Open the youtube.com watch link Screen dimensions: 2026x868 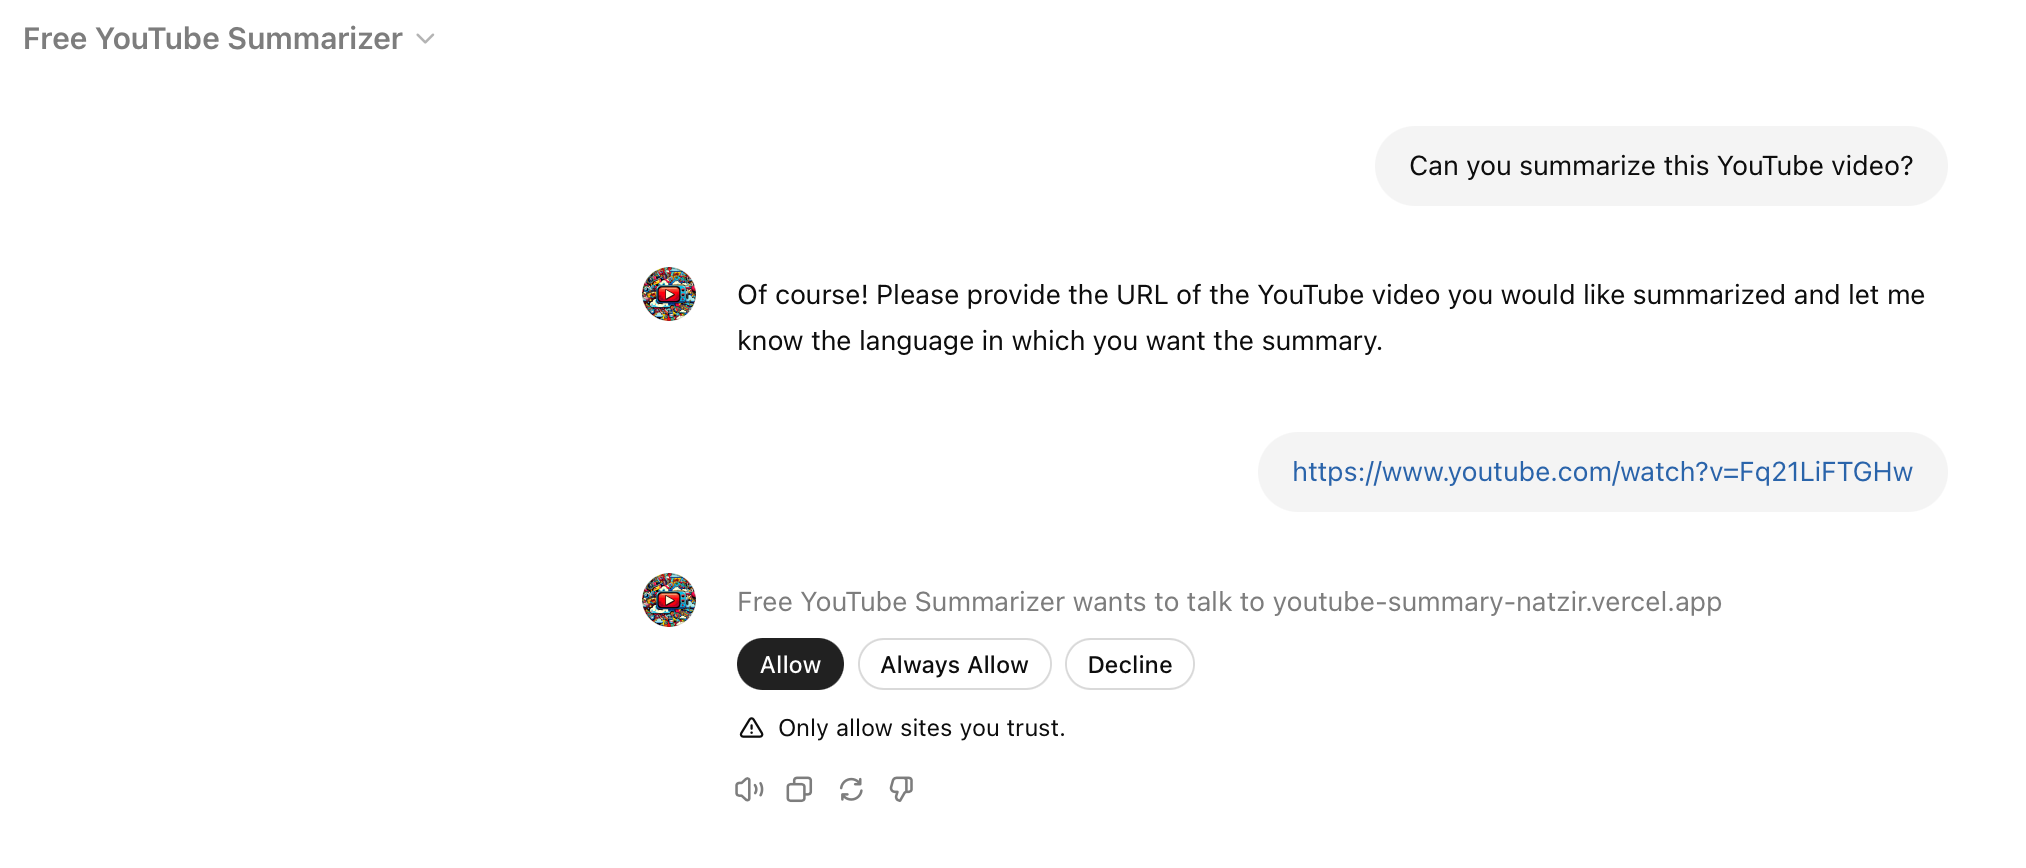pyautogui.click(x=1602, y=472)
